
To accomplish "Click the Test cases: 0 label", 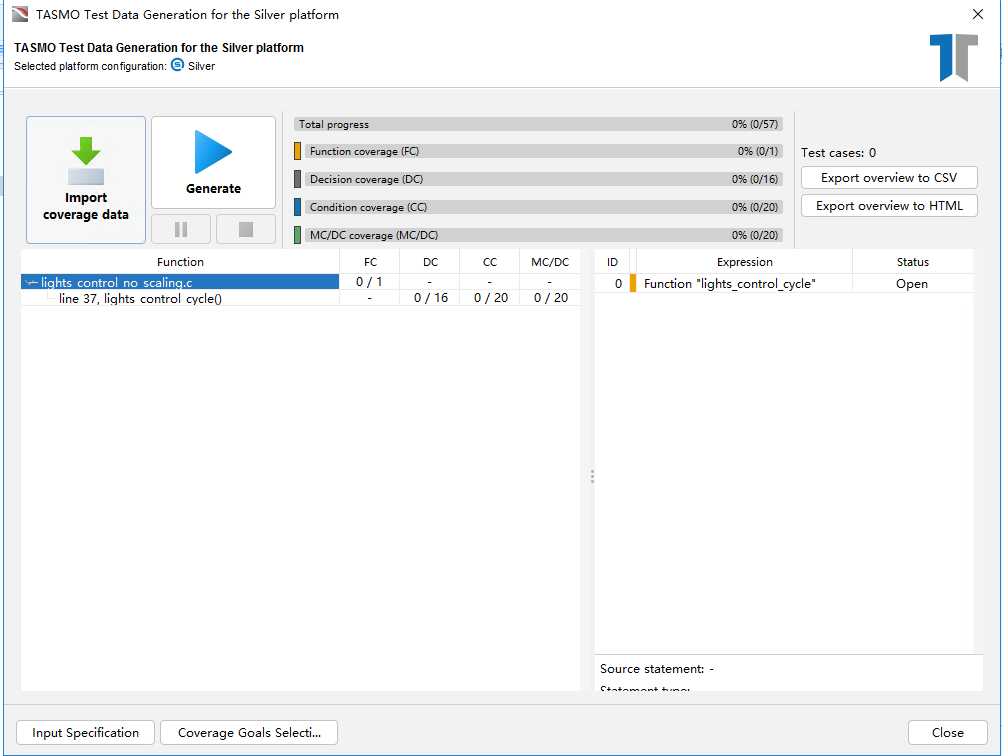I will [838, 153].
